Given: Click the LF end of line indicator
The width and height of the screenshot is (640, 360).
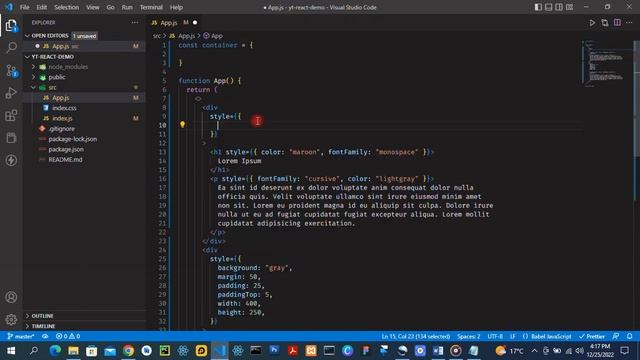Looking at the screenshot, I should (x=513, y=336).
